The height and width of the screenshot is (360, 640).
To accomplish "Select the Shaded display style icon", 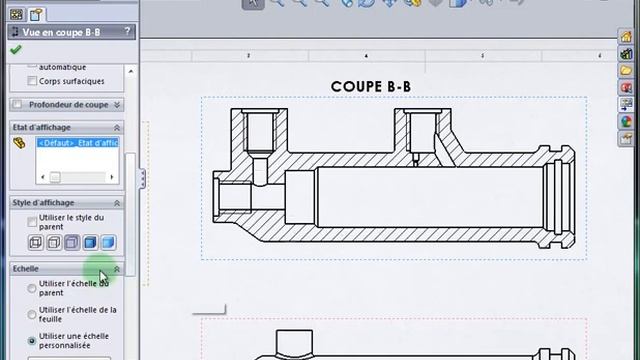I will click(108, 242).
